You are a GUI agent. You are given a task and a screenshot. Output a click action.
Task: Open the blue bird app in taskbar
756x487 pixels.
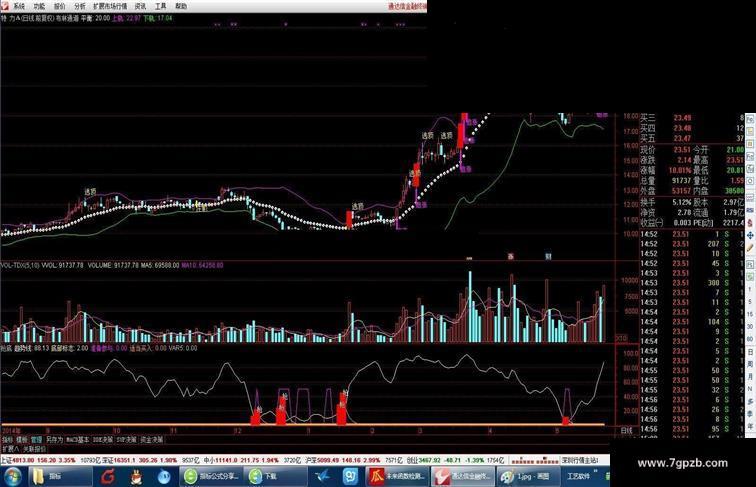[x=323, y=477]
